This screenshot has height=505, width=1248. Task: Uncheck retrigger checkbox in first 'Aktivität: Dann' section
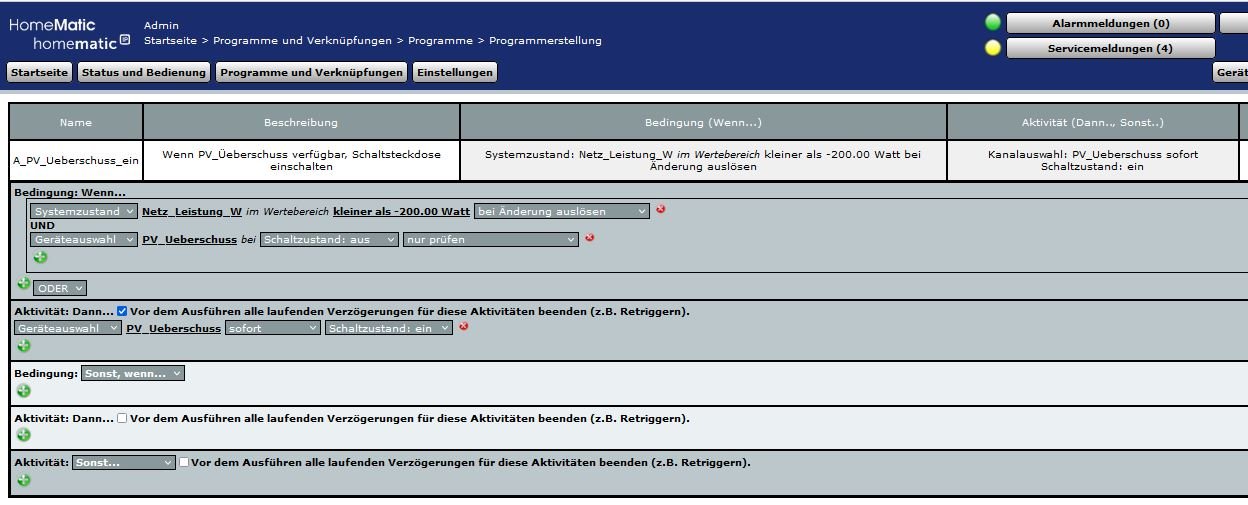[x=122, y=311]
